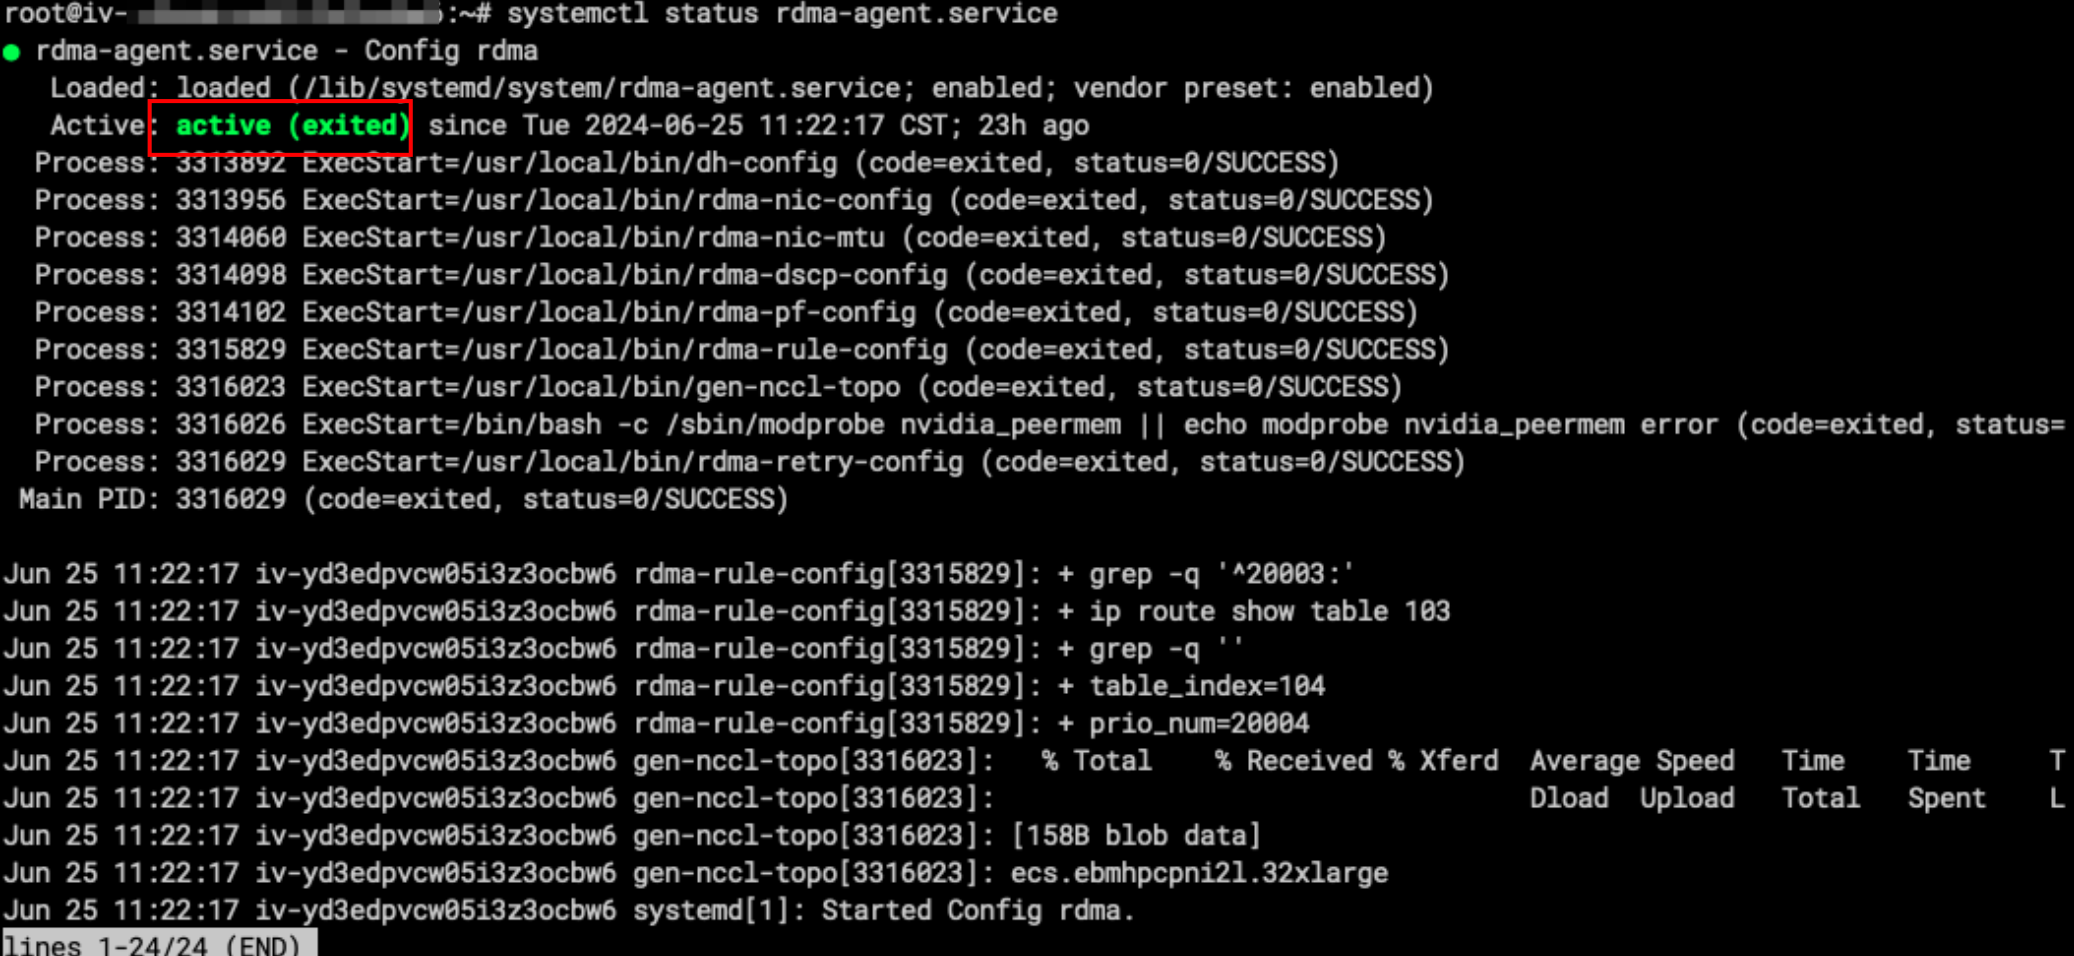
Task: Click the '[158B blob data]' log entry
Action: click(1136, 835)
